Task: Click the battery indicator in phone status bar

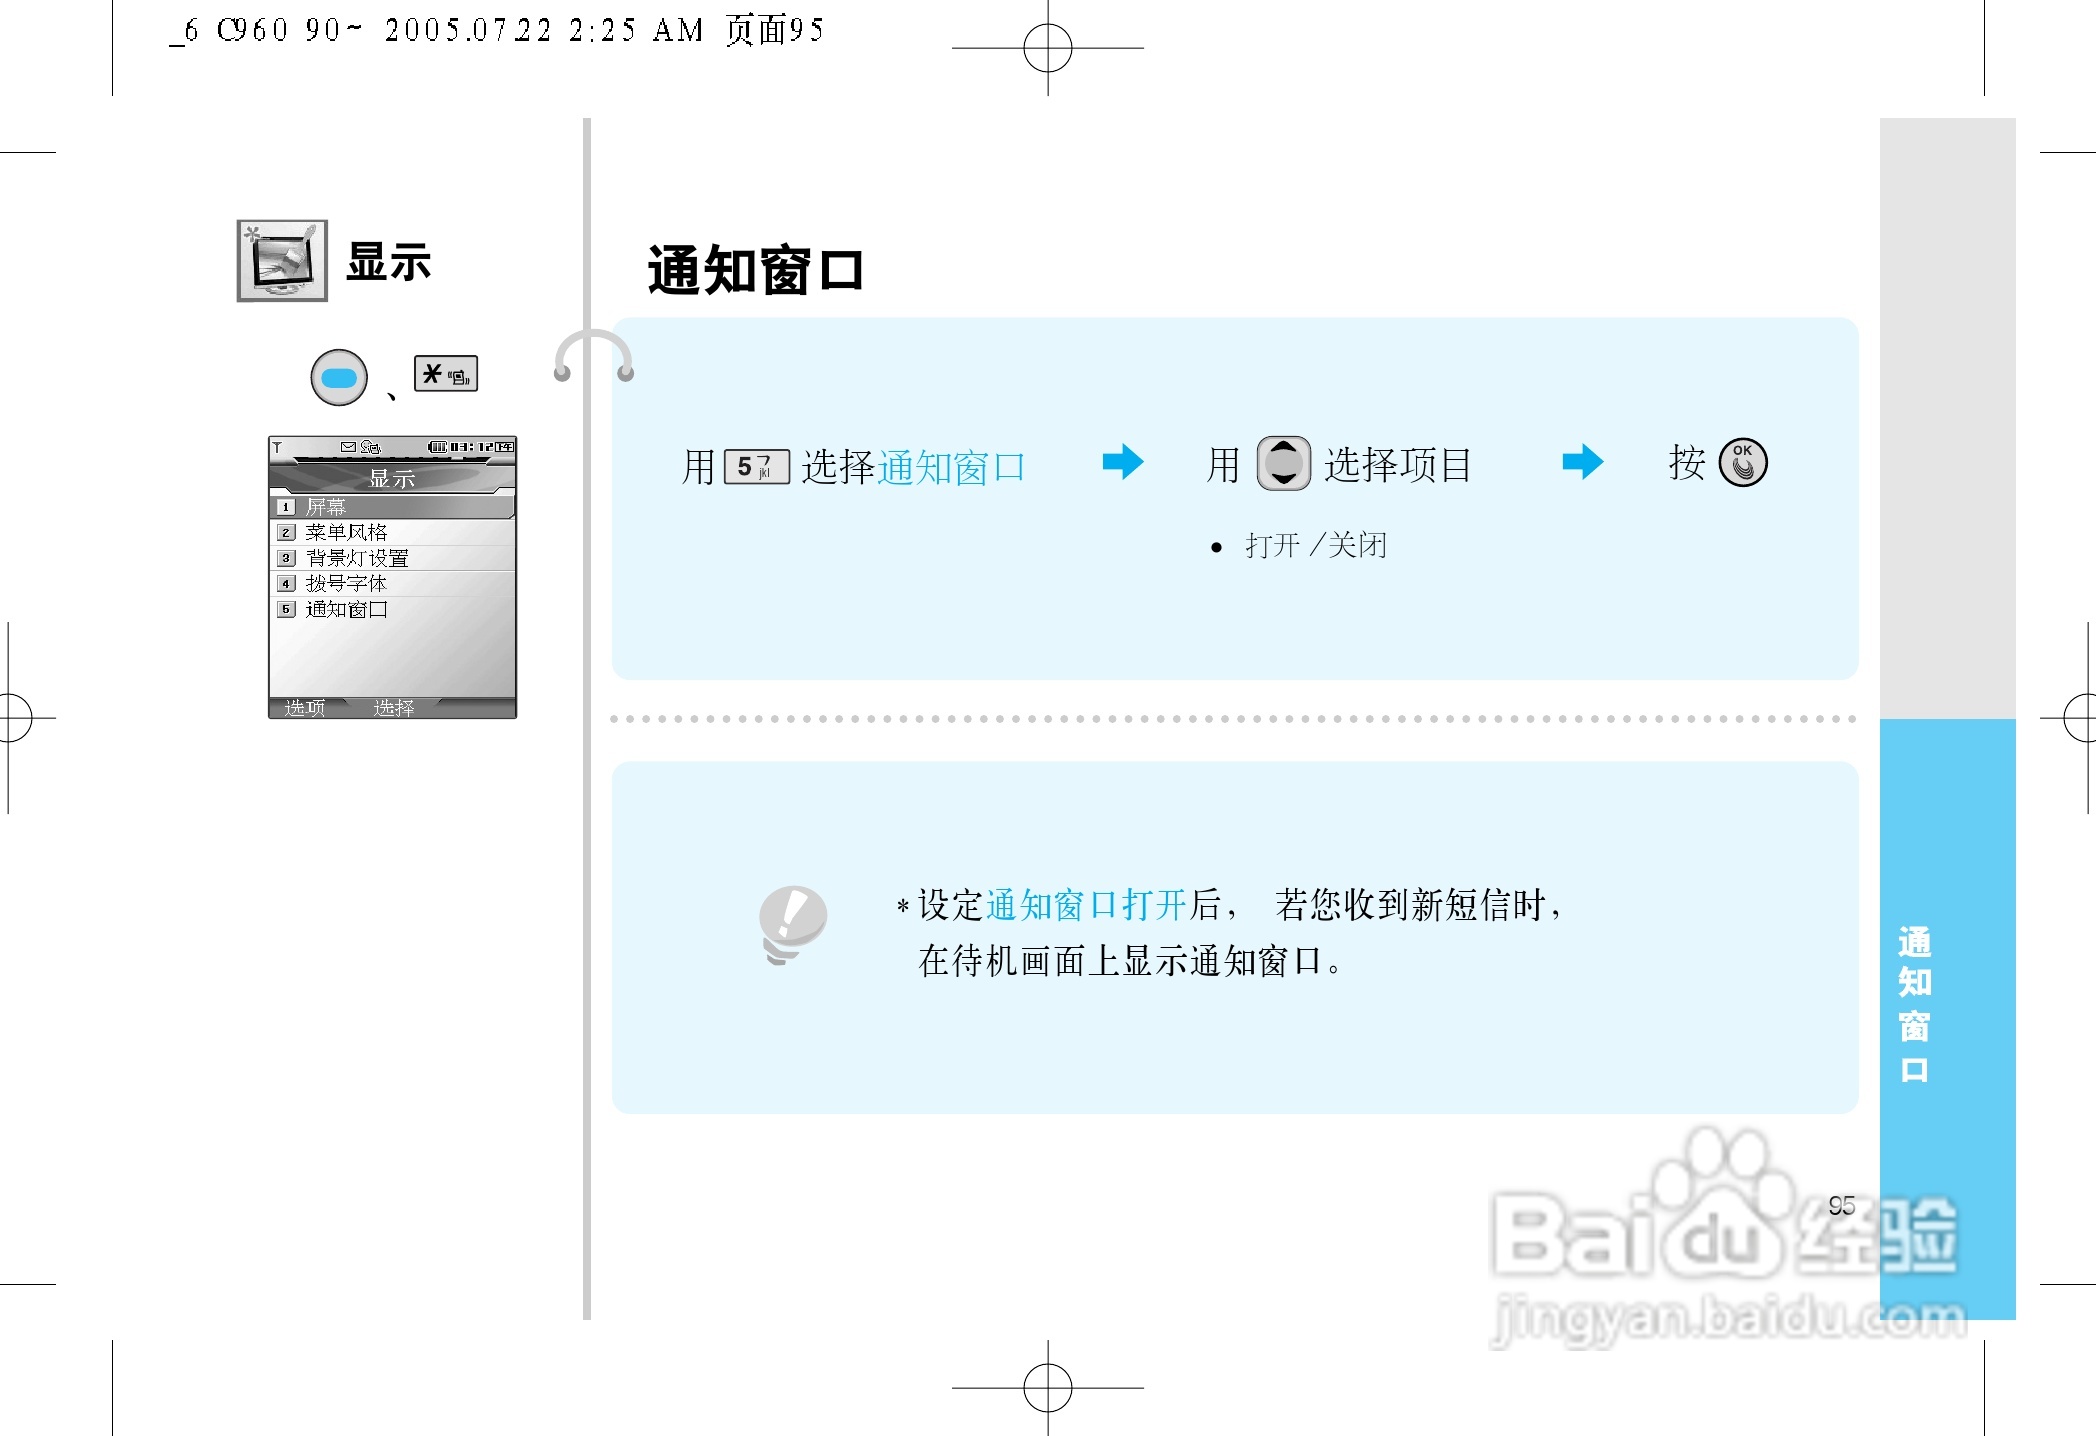Action: [x=438, y=447]
